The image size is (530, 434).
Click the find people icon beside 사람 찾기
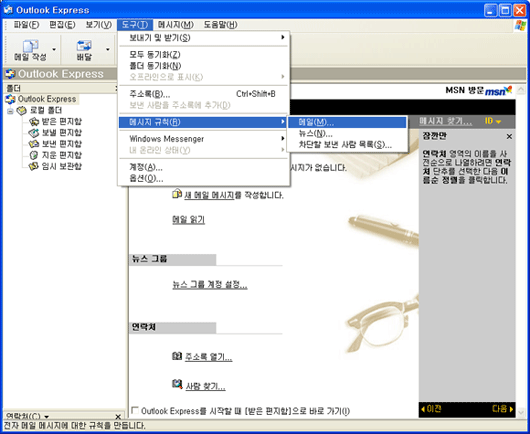pyautogui.click(x=177, y=384)
